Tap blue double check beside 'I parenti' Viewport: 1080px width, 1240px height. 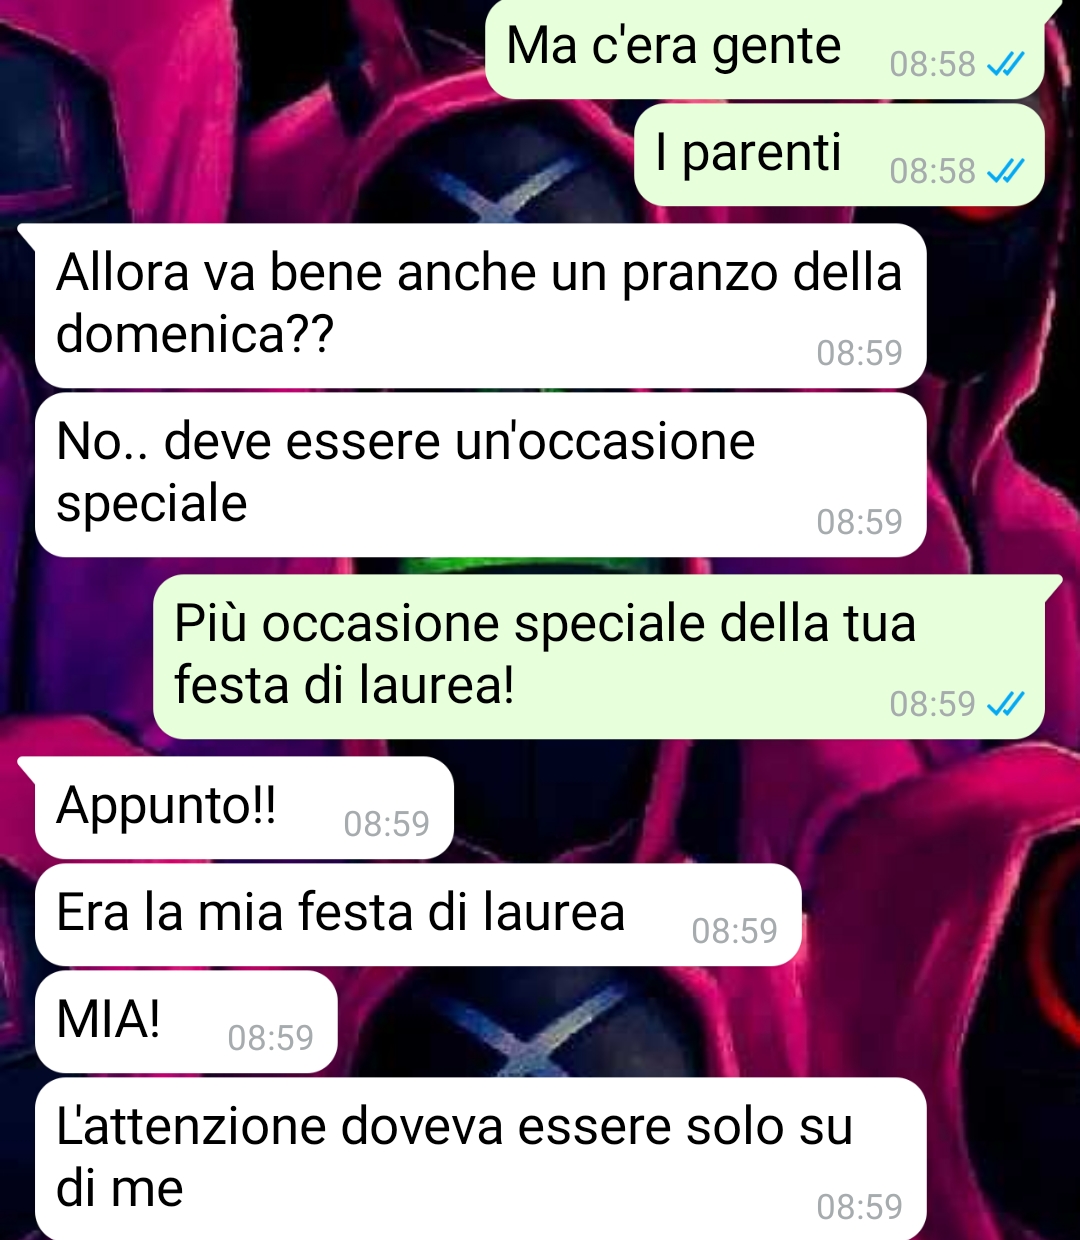coord(1005,172)
